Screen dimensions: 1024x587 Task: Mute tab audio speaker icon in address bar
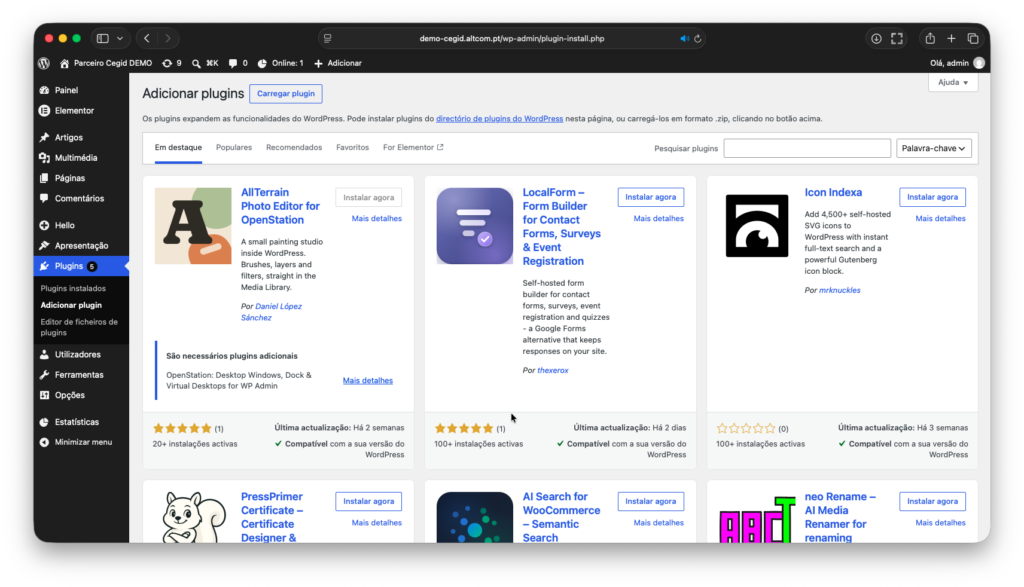(x=684, y=39)
